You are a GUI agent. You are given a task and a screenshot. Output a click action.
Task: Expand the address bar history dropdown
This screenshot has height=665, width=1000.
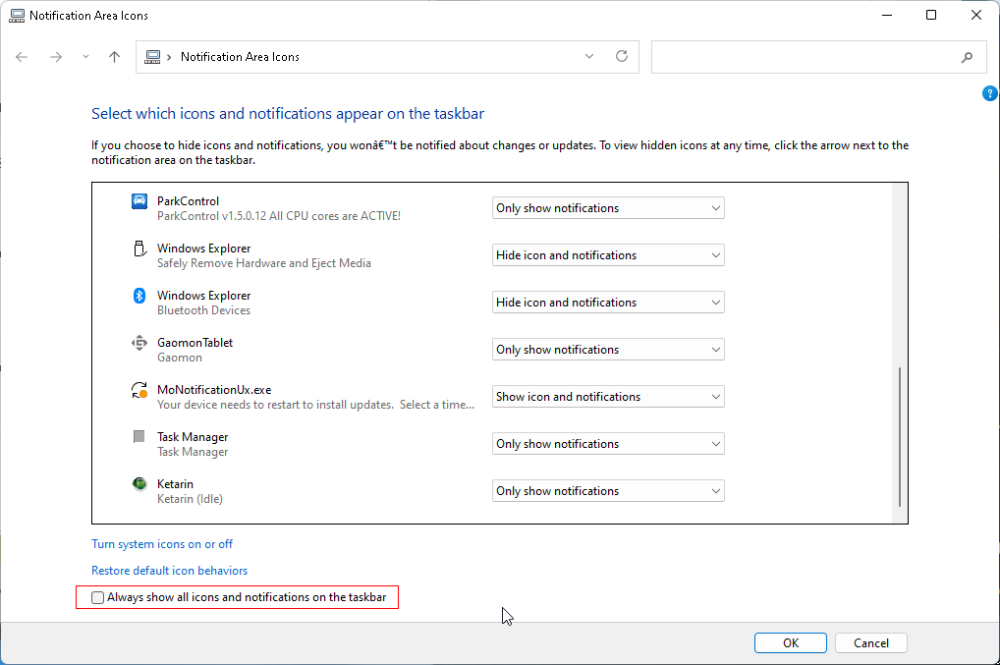pos(589,56)
